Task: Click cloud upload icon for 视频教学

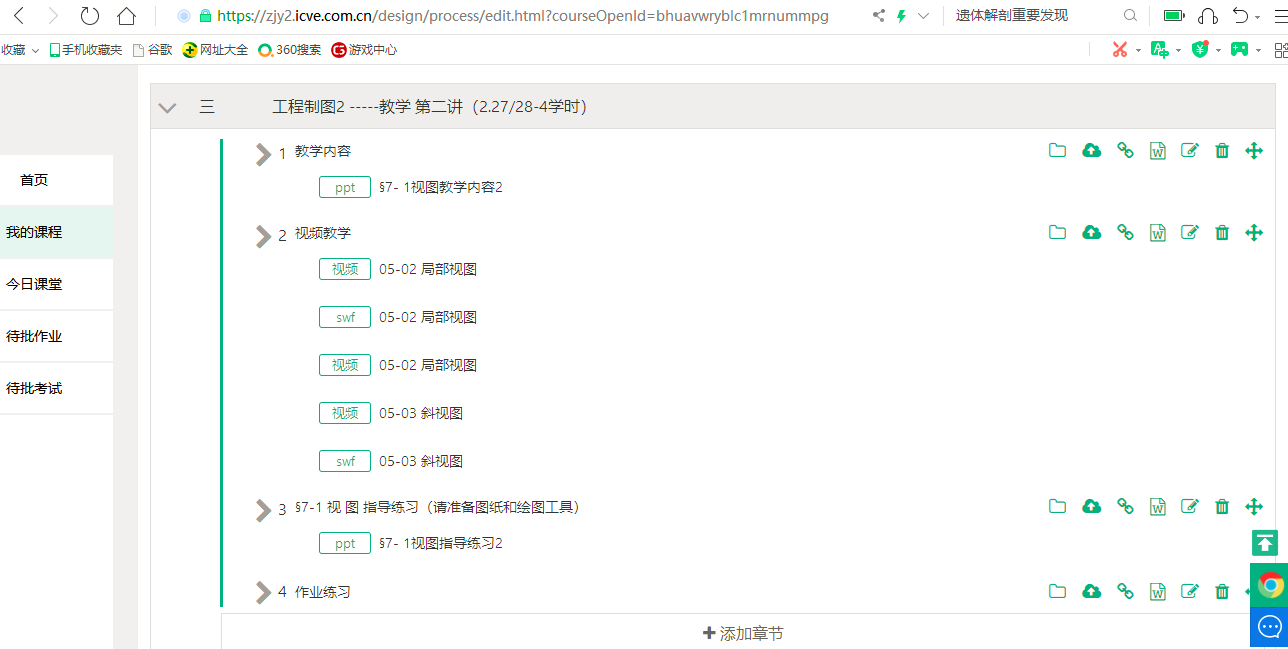Action: pos(1092,233)
